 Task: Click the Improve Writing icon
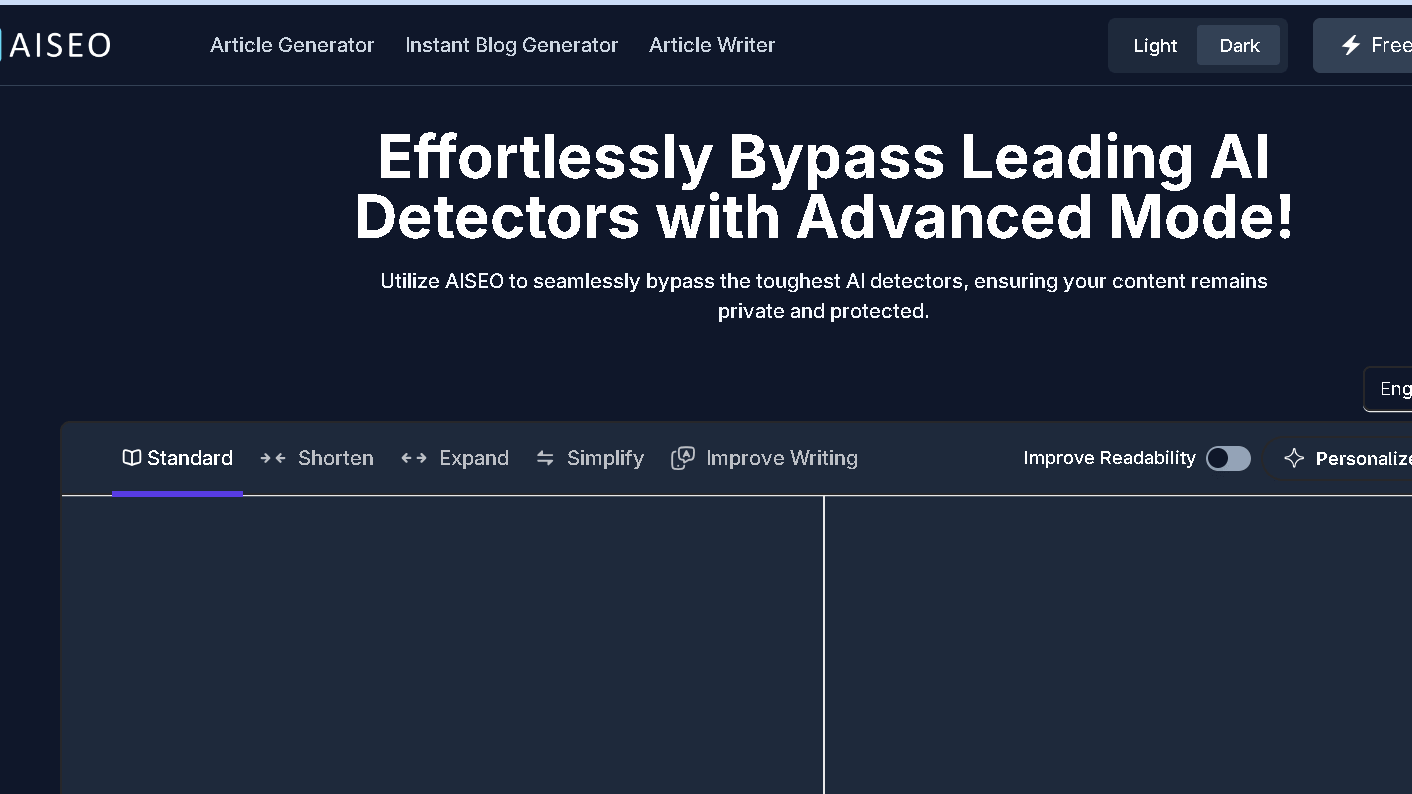[x=683, y=458]
